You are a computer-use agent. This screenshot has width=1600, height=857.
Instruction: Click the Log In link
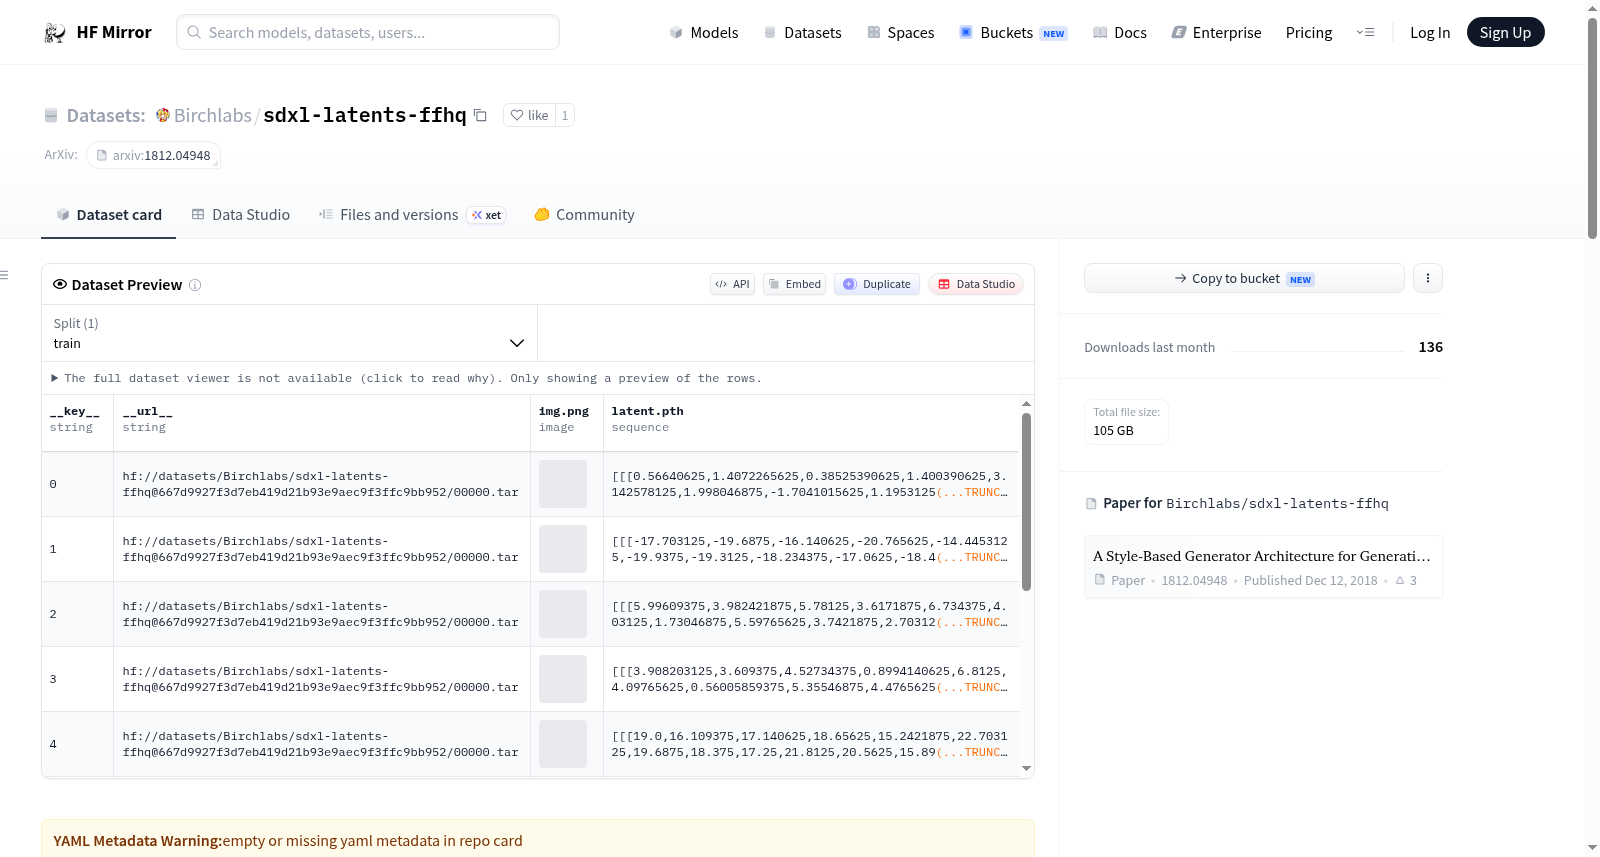(x=1430, y=33)
